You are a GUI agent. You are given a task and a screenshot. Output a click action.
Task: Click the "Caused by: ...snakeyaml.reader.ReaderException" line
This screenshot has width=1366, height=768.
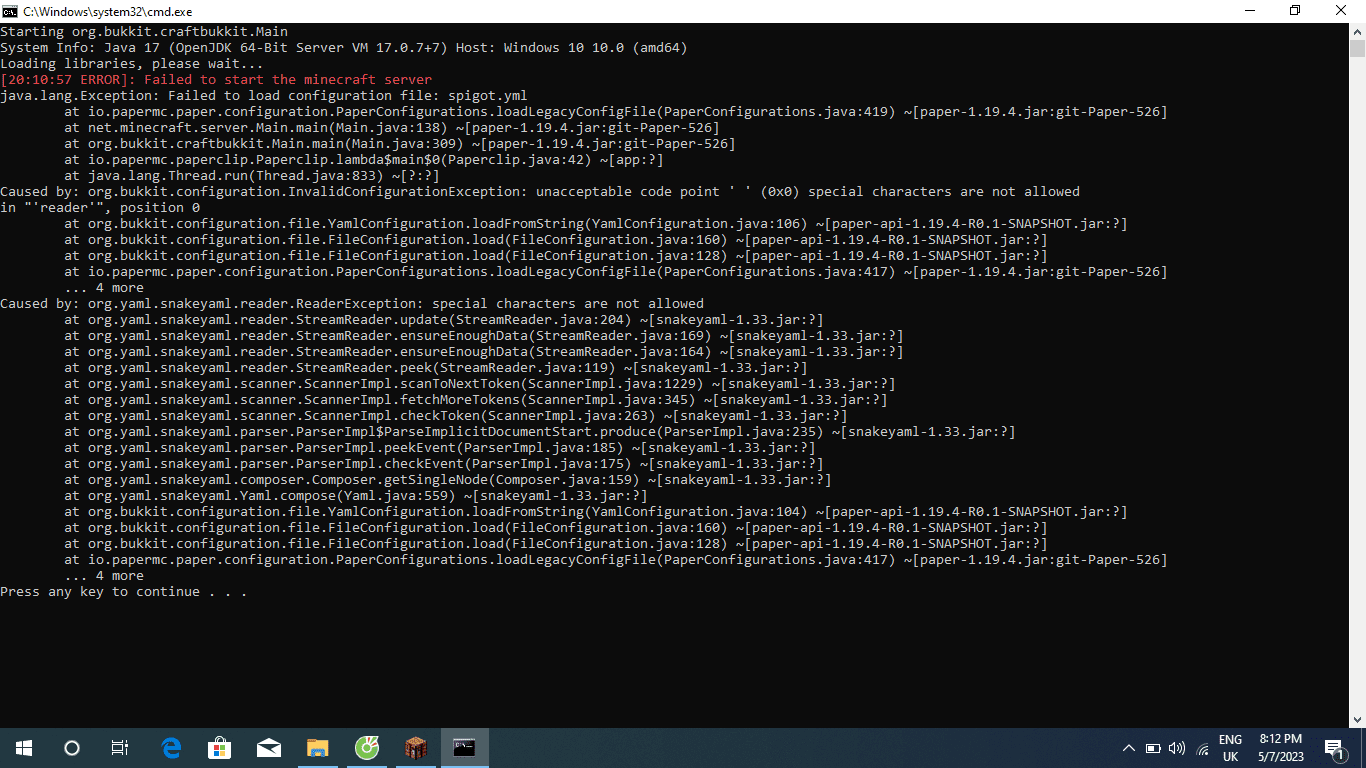(352, 304)
